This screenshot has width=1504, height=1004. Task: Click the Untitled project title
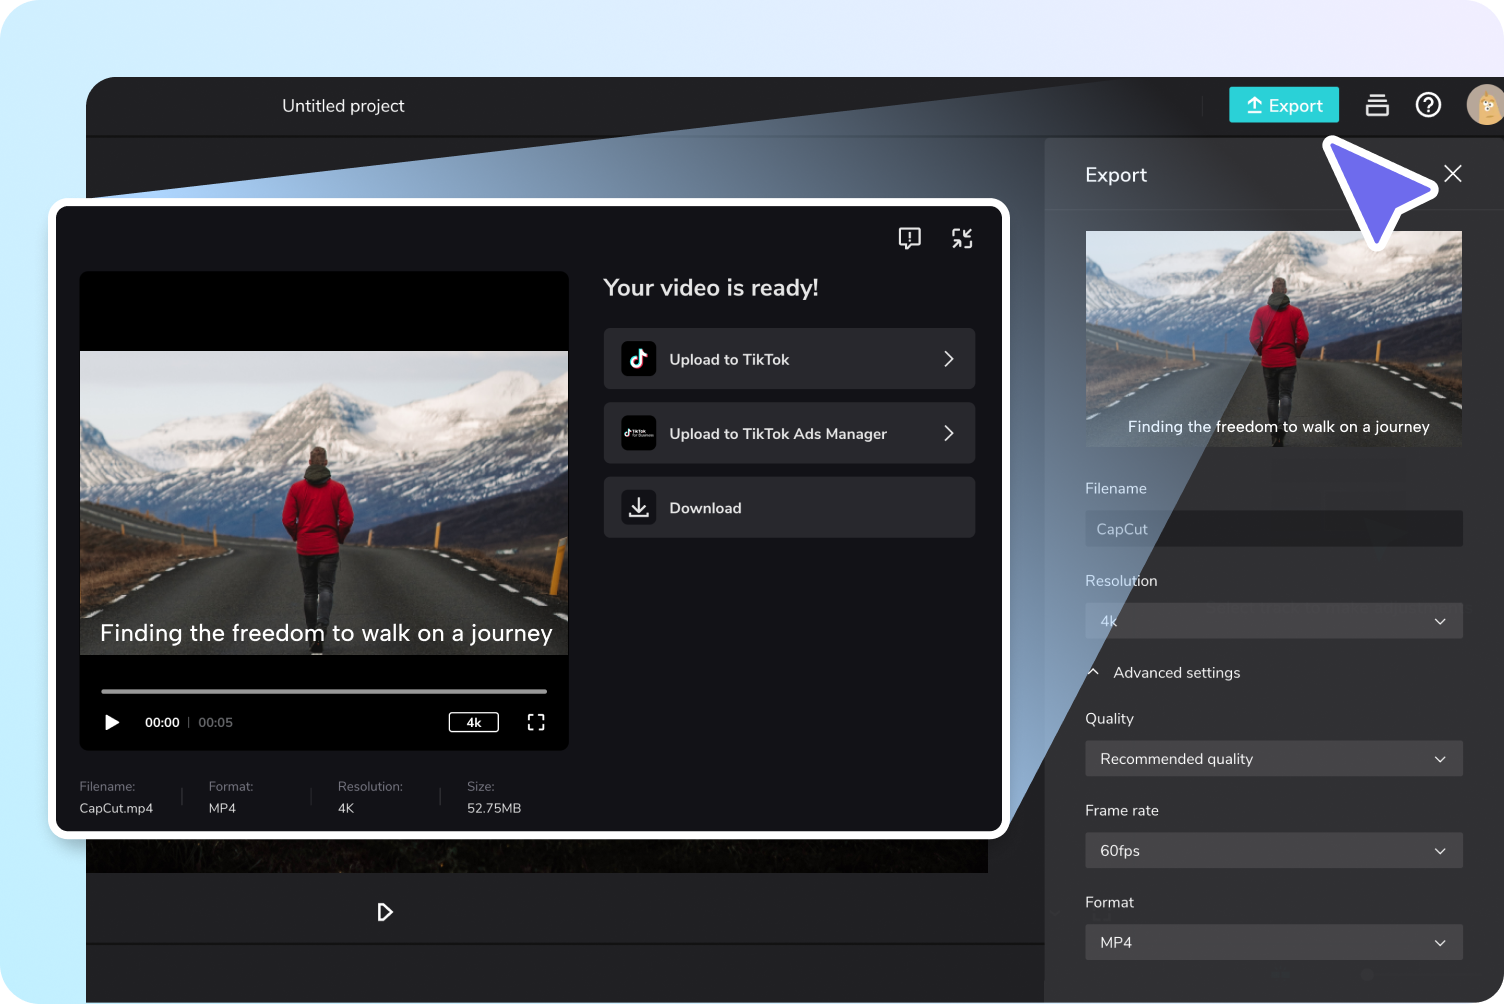click(x=343, y=106)
